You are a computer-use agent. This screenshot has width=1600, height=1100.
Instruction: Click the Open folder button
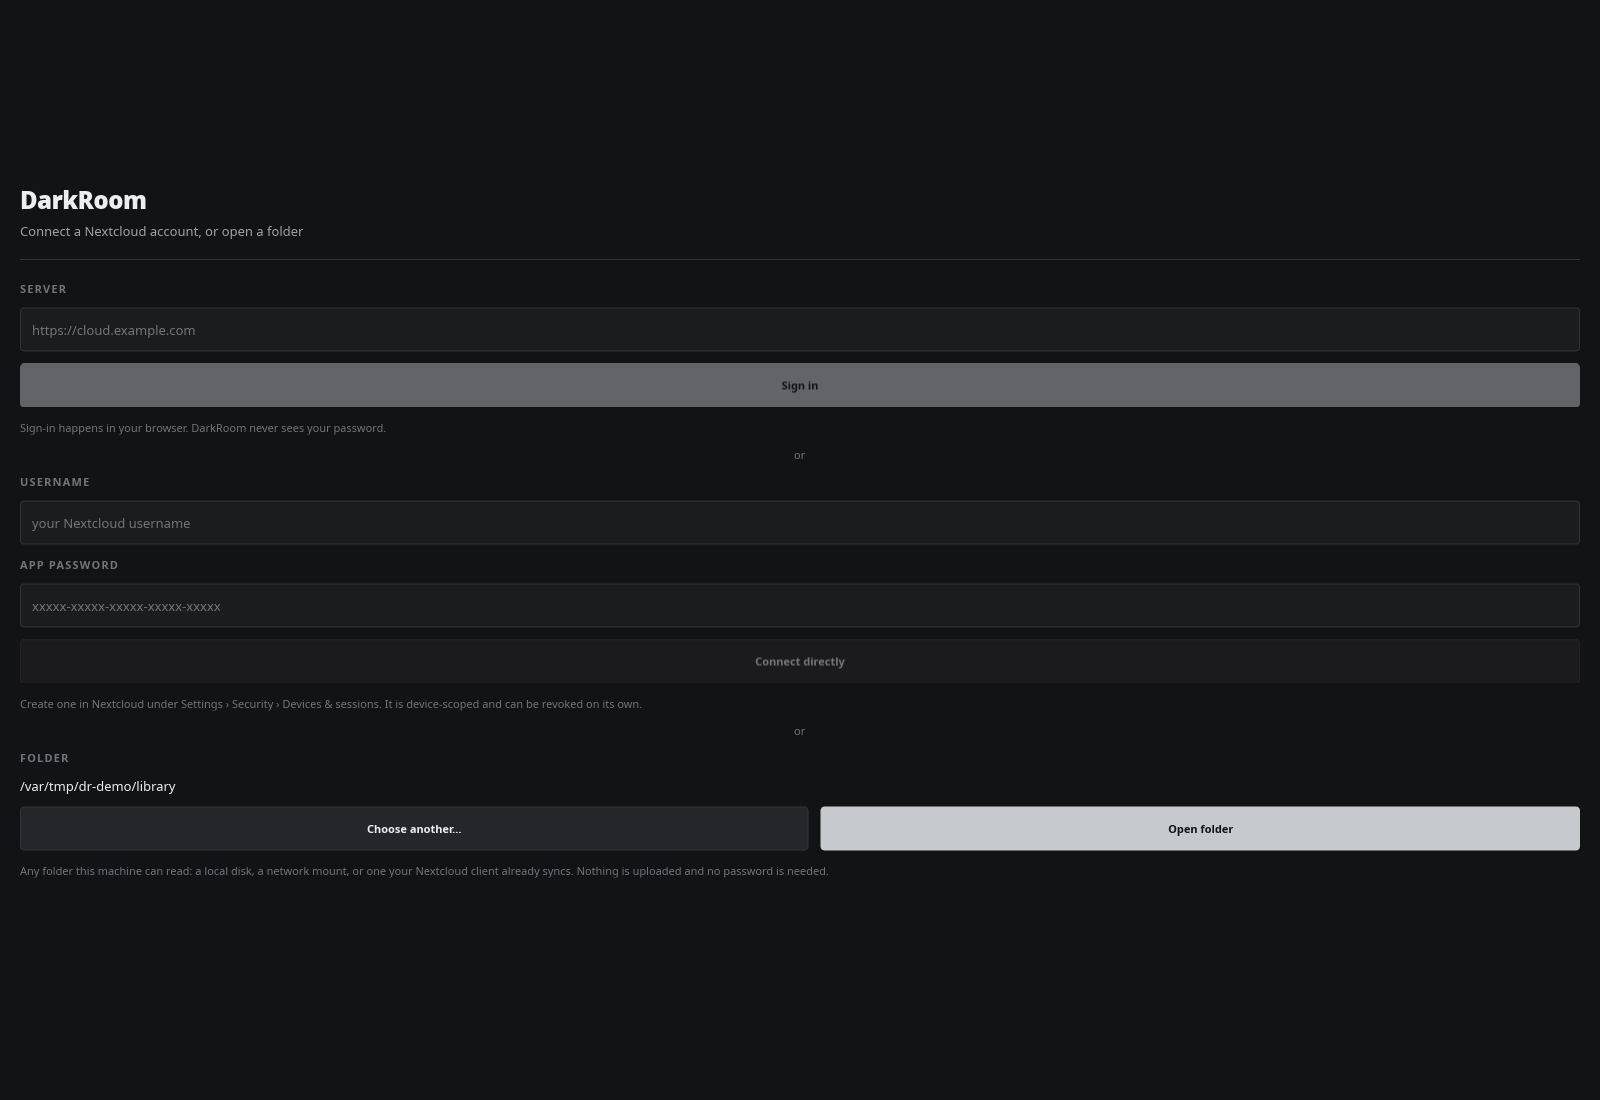(x=1200, y=828)
